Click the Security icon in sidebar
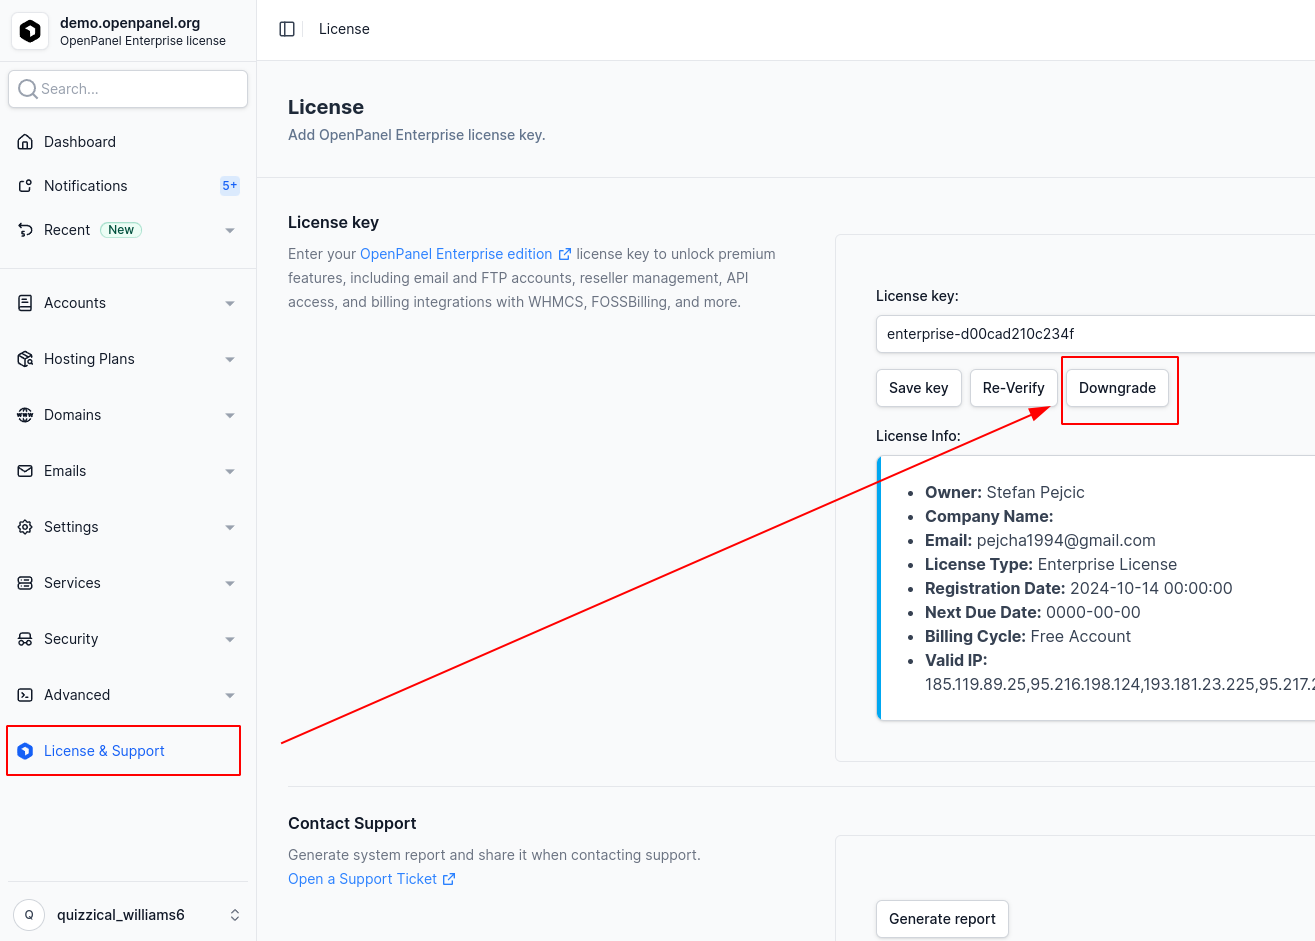This screenshot has width=1315, height=941. pyautogui.click(x=25, y=639)
